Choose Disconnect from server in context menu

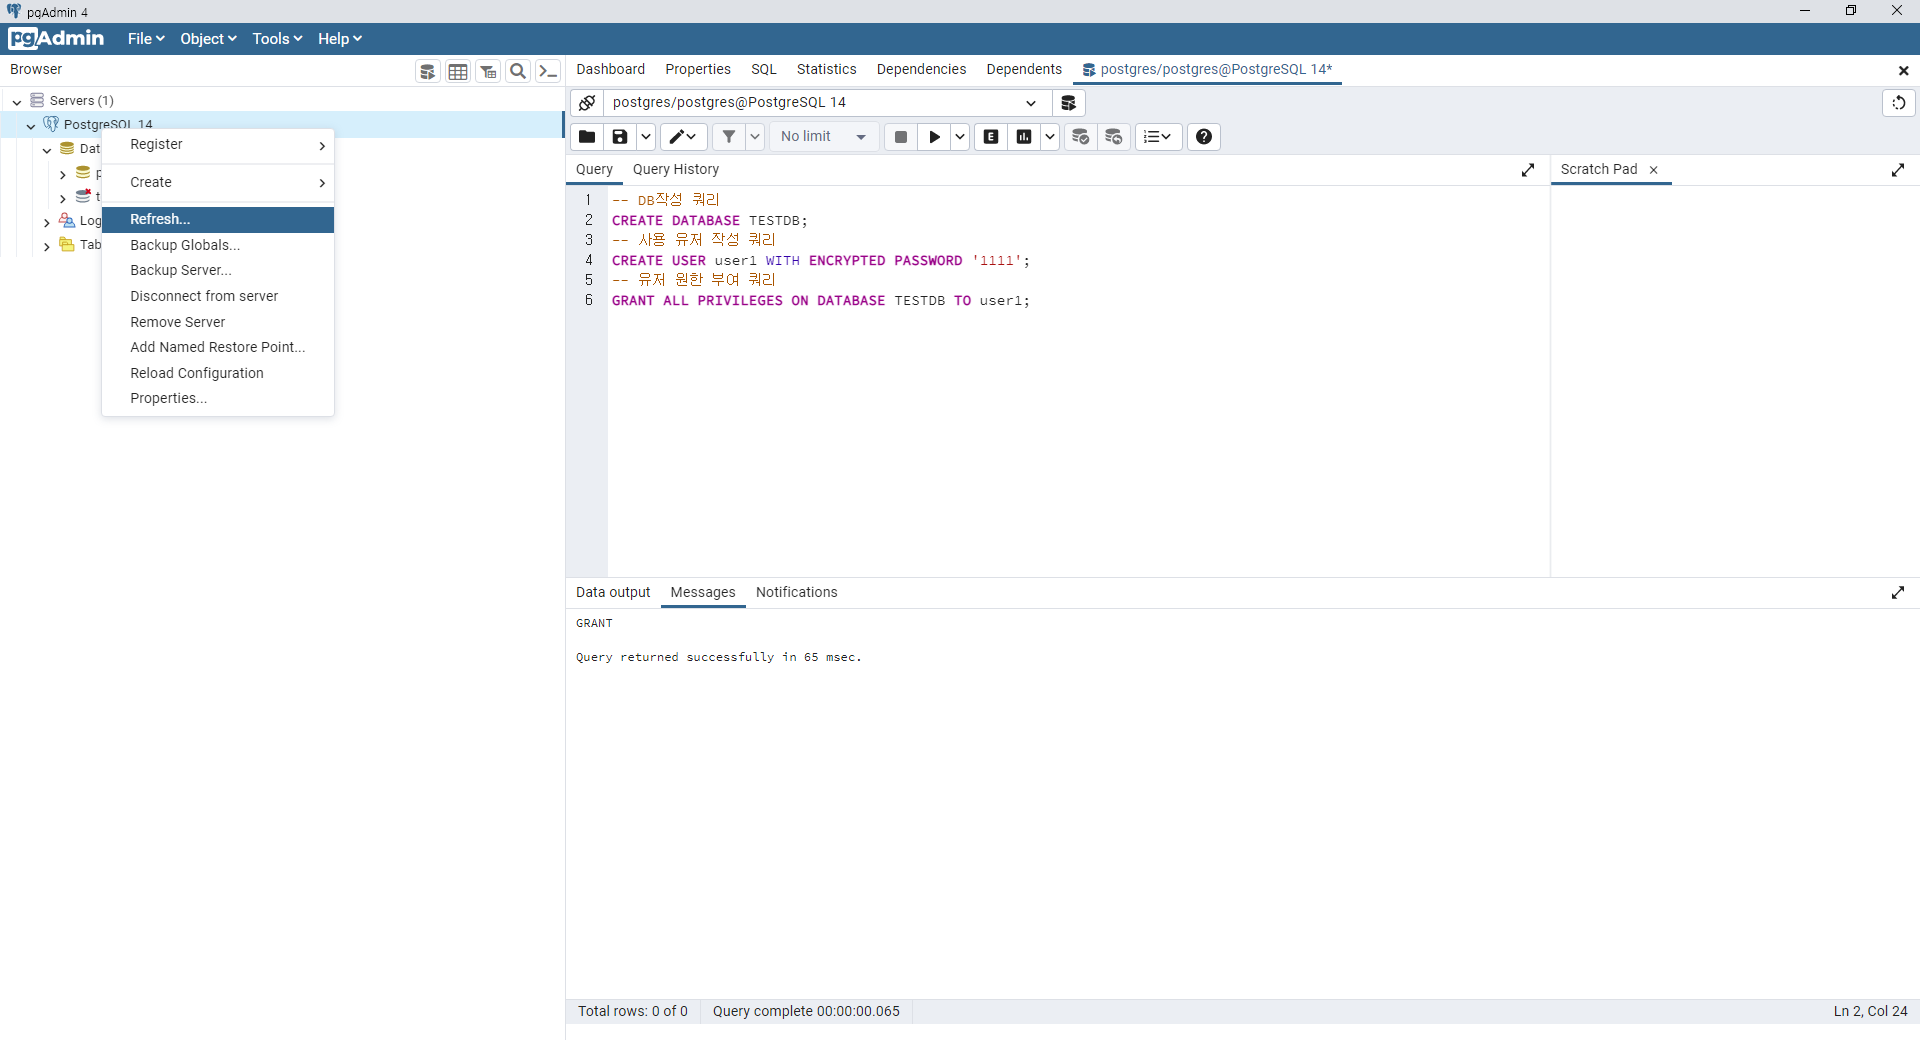[218, 297]
